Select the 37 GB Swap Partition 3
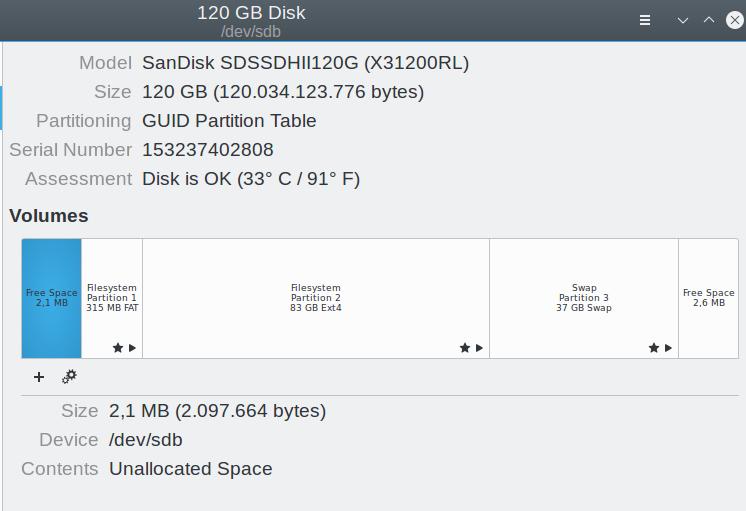Viewport: 746px width, 511px height. tap(584, 298)
